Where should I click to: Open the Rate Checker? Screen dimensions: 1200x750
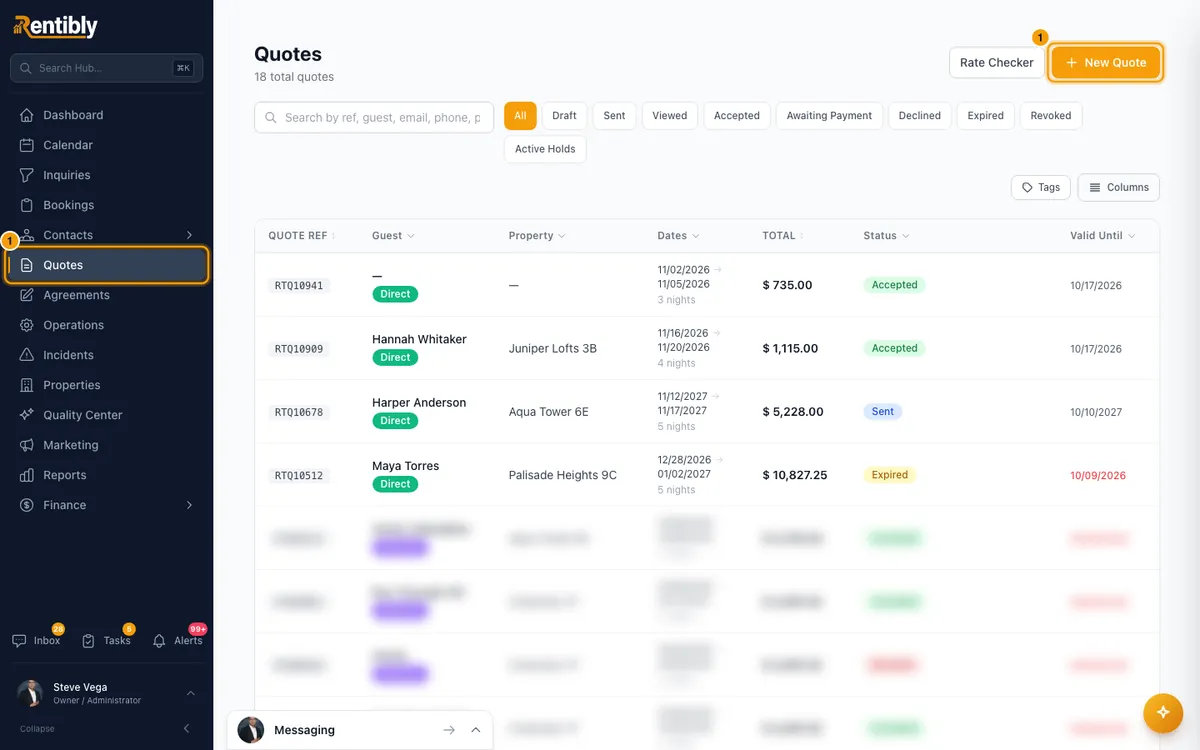(997, 62)
